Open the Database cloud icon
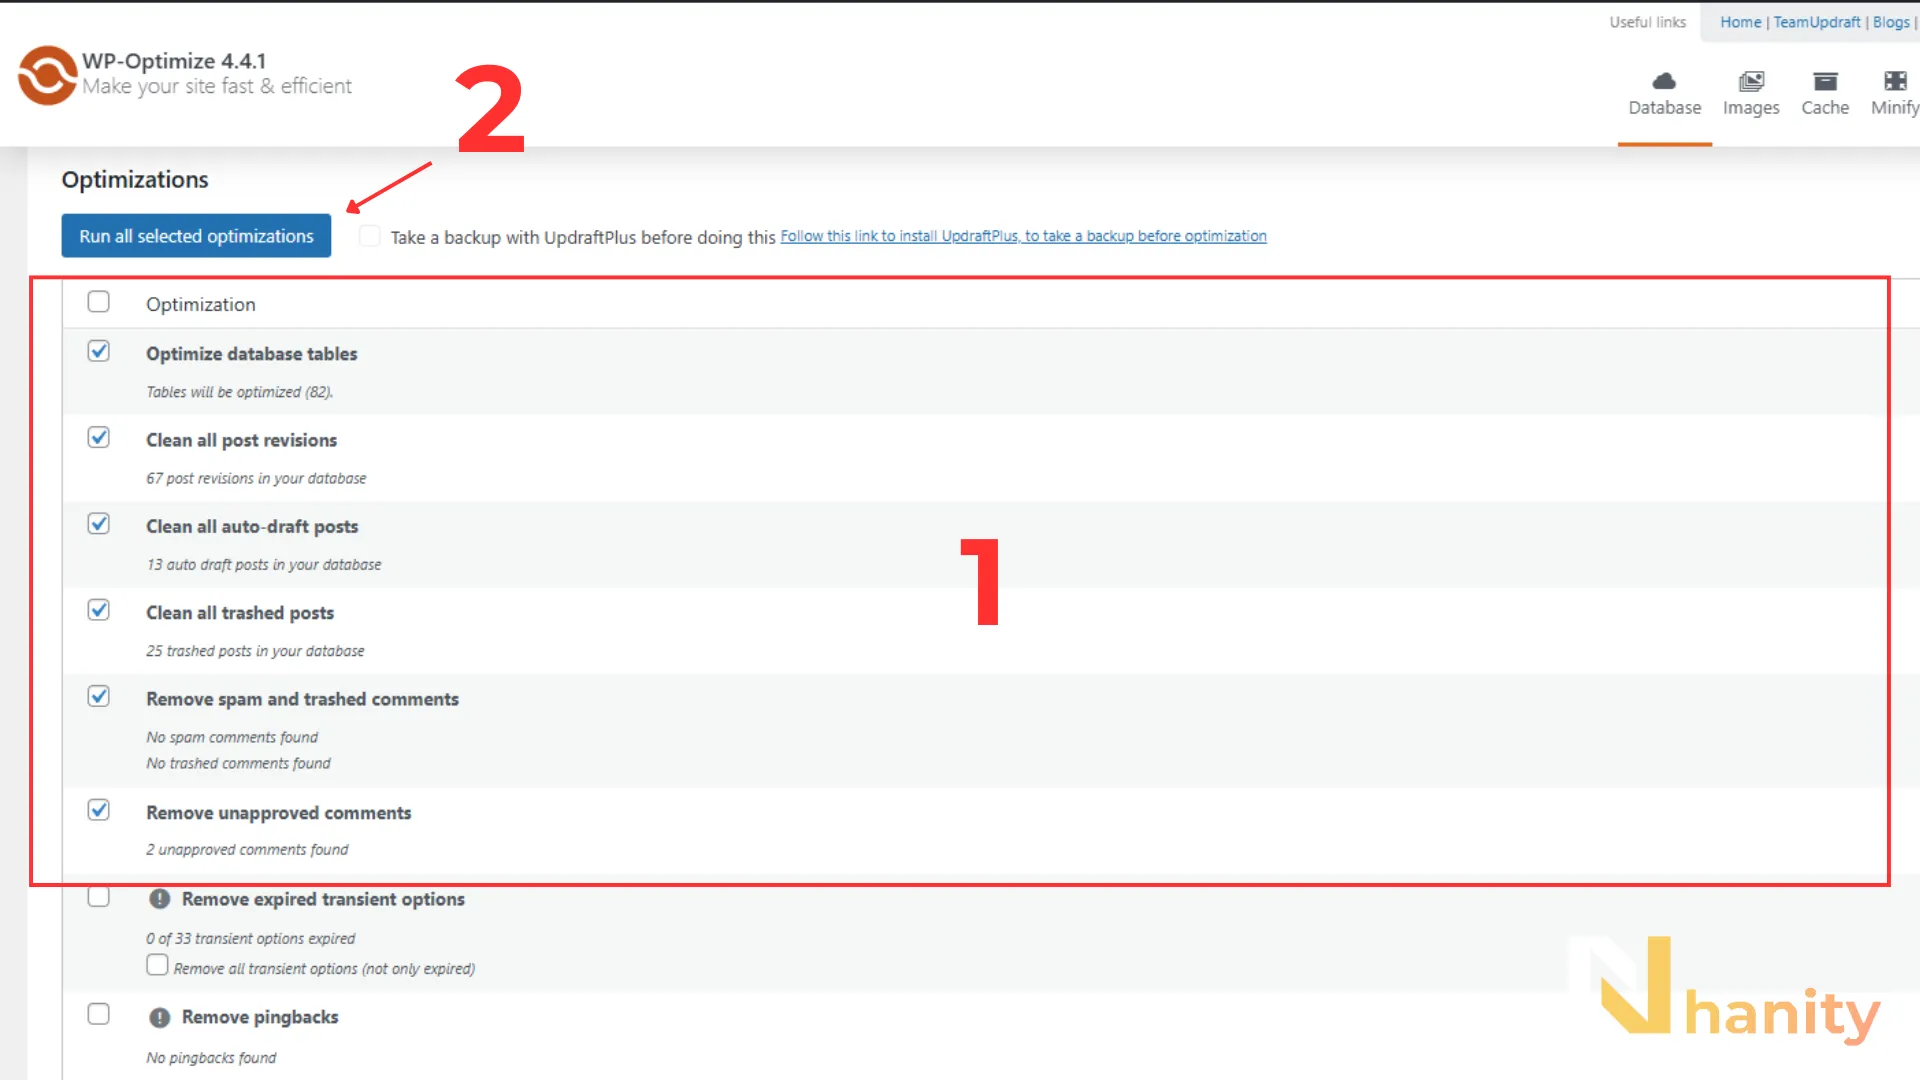This screenshot has width=1920, height=1080. (1664, 81)
